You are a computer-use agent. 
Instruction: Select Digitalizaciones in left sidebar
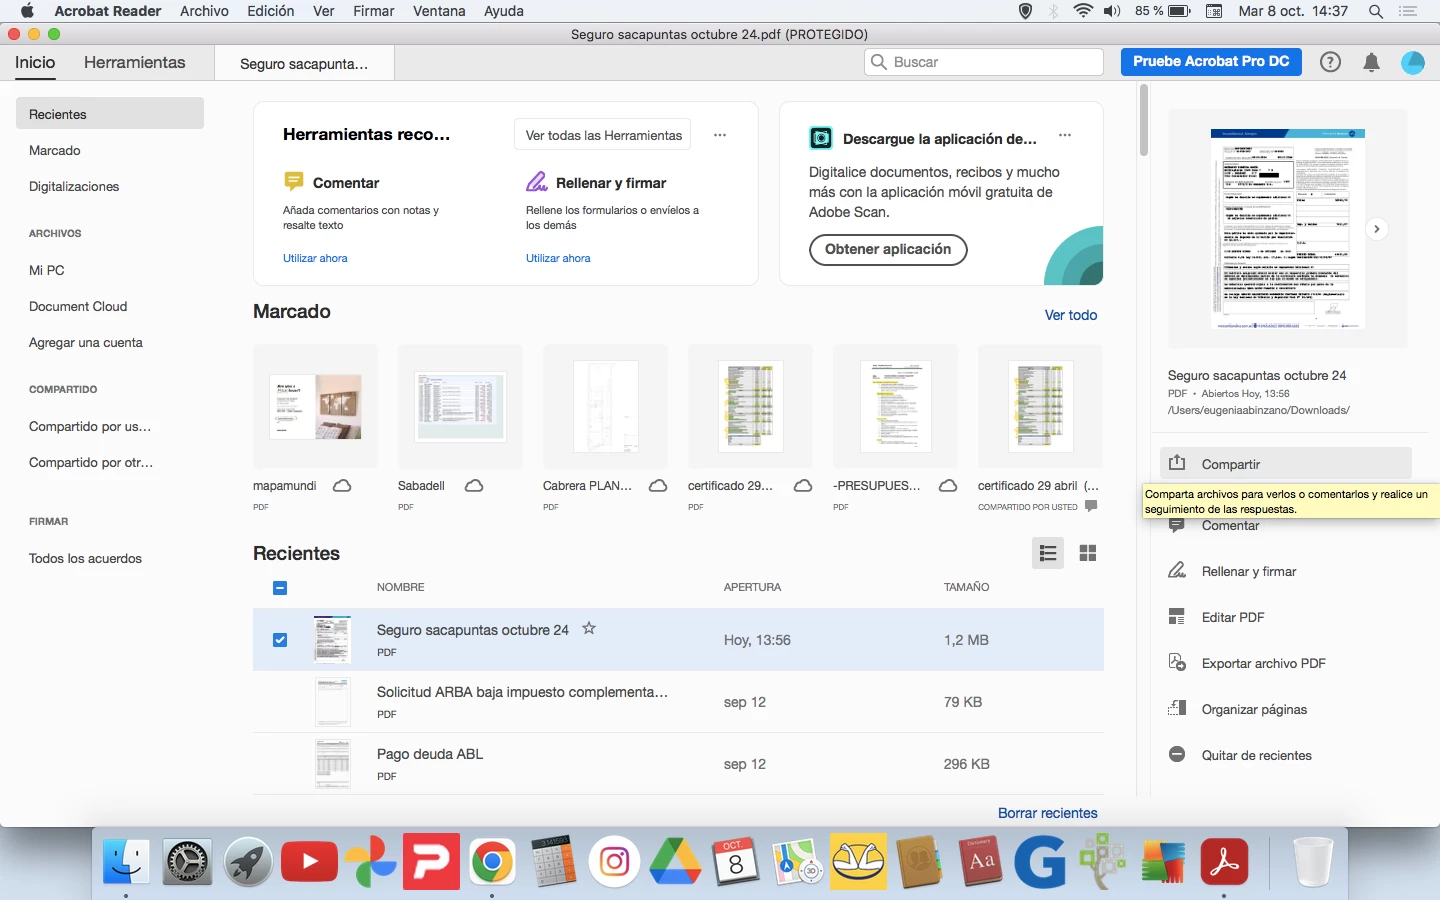pyautogui.click(x=74, y=186)
